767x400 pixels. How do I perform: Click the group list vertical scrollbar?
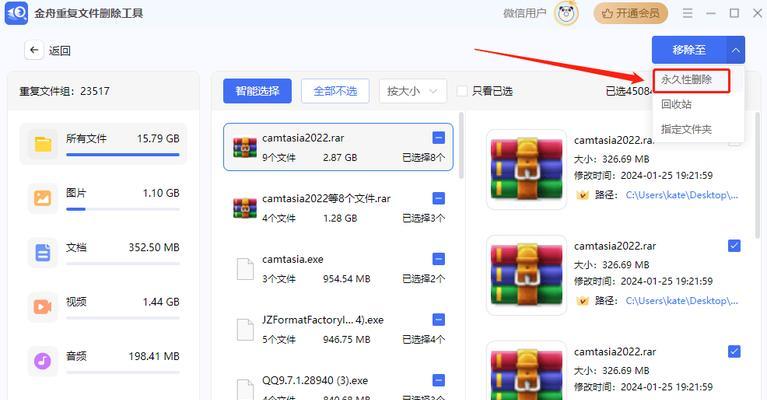tap(461, 145)
